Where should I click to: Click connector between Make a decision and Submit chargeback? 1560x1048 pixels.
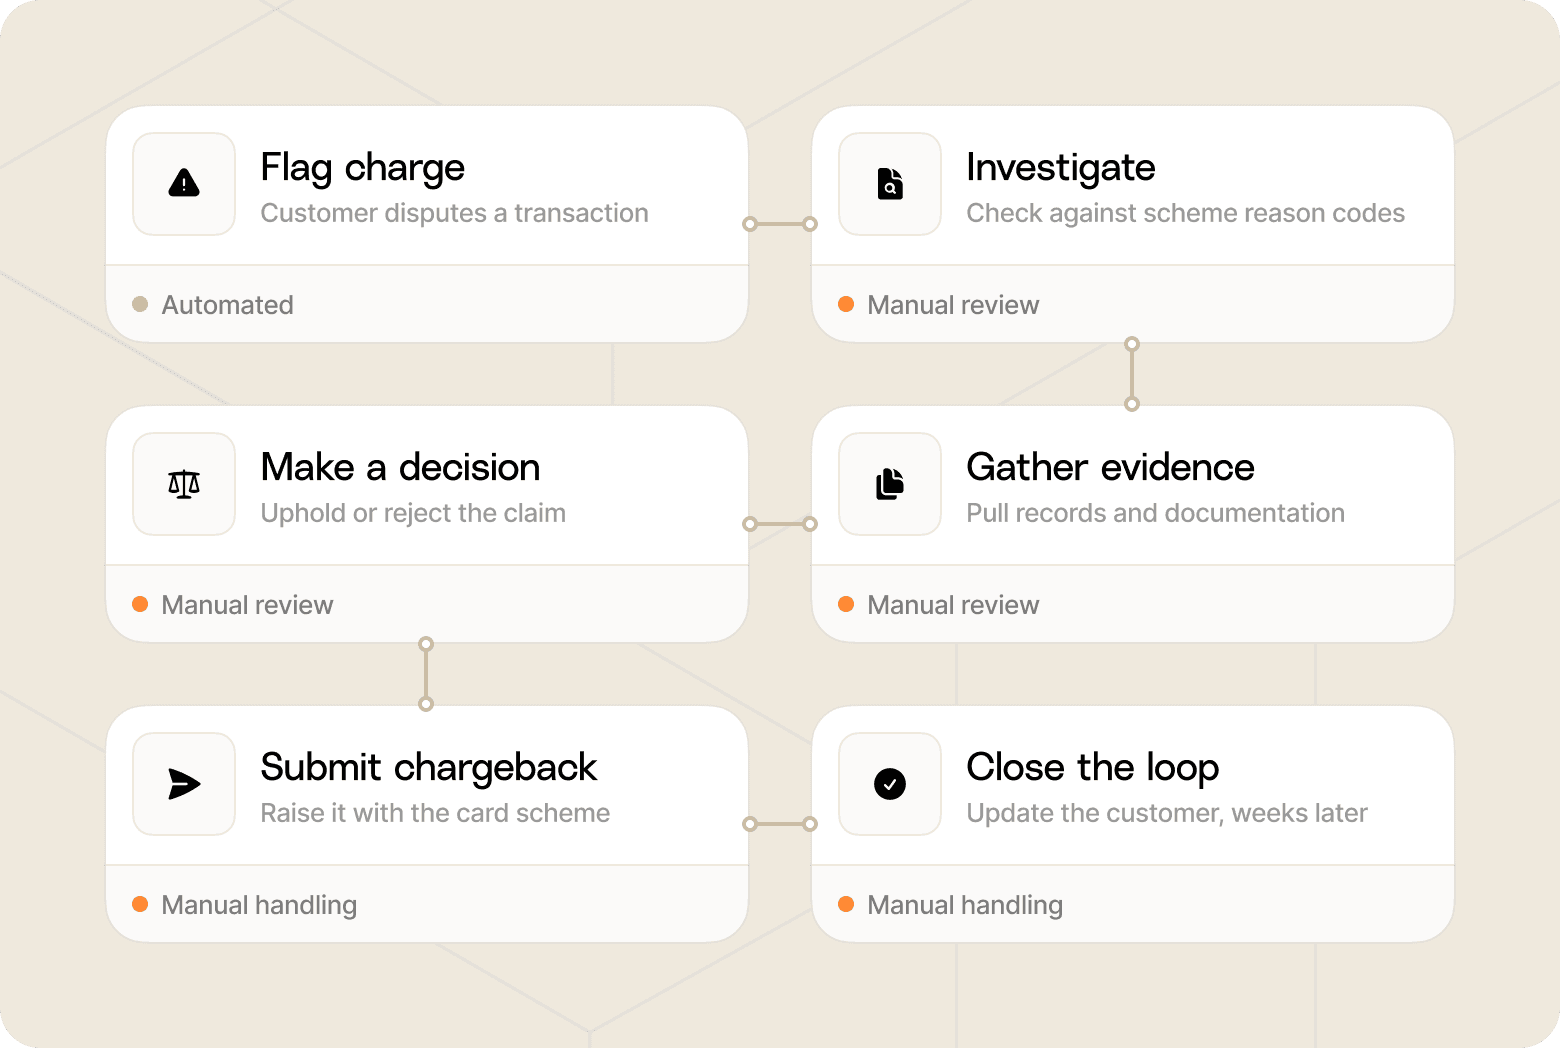coord(426,674)
